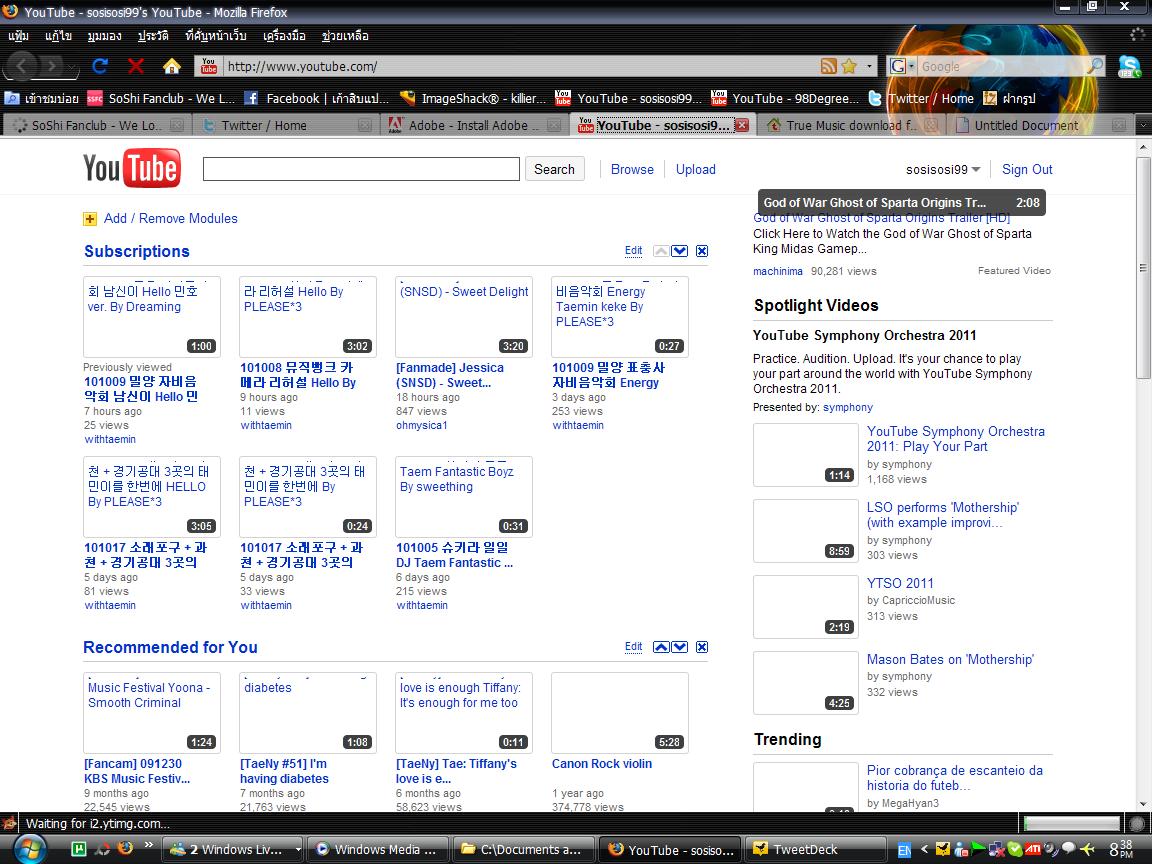Open ImageShack bookmark in bookmarks toolbar
The width and height of the screenshot is (1152, 864).
click(473, 98)
